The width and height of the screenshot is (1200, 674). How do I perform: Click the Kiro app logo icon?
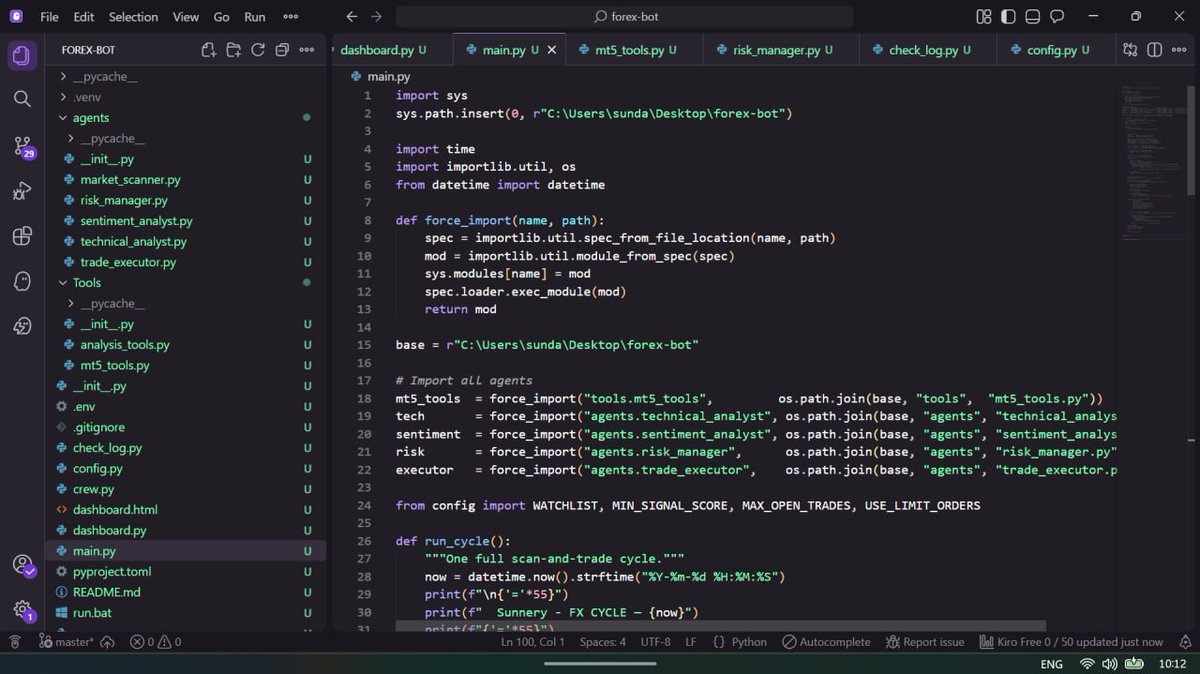(16, 17)
